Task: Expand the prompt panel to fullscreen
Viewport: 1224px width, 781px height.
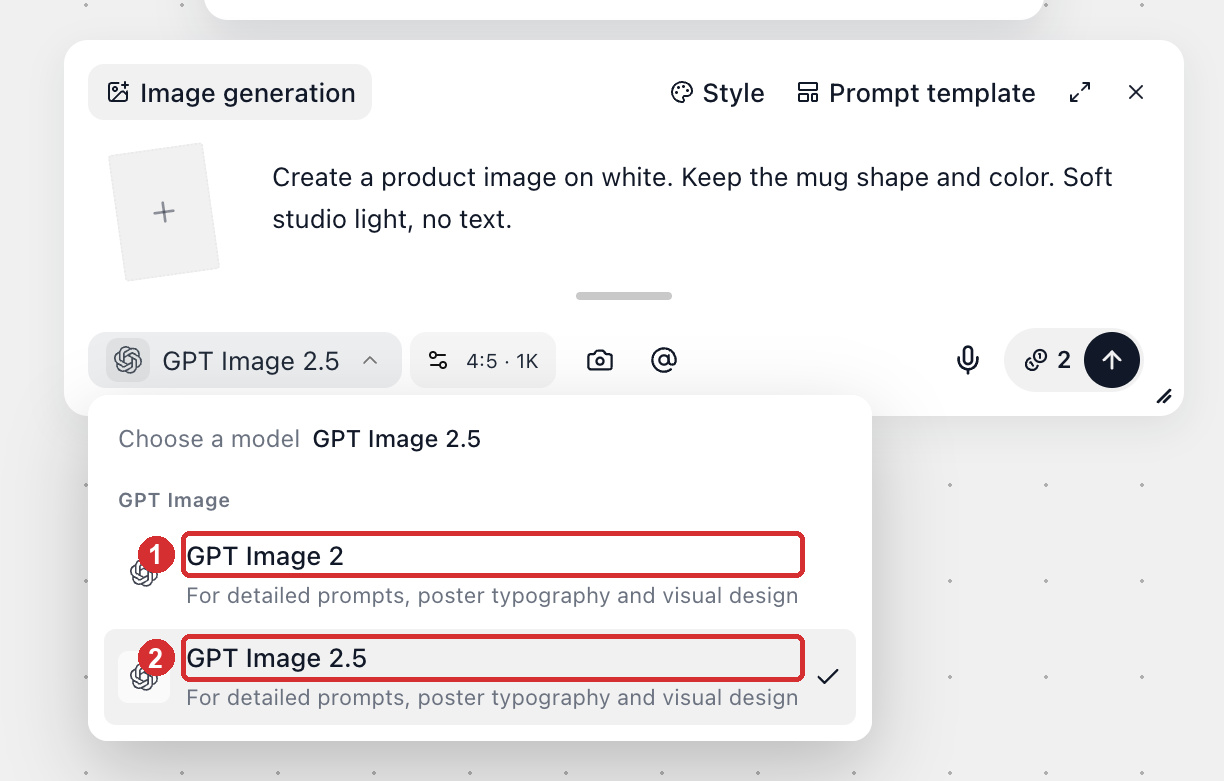Action: pos(1080,93)
